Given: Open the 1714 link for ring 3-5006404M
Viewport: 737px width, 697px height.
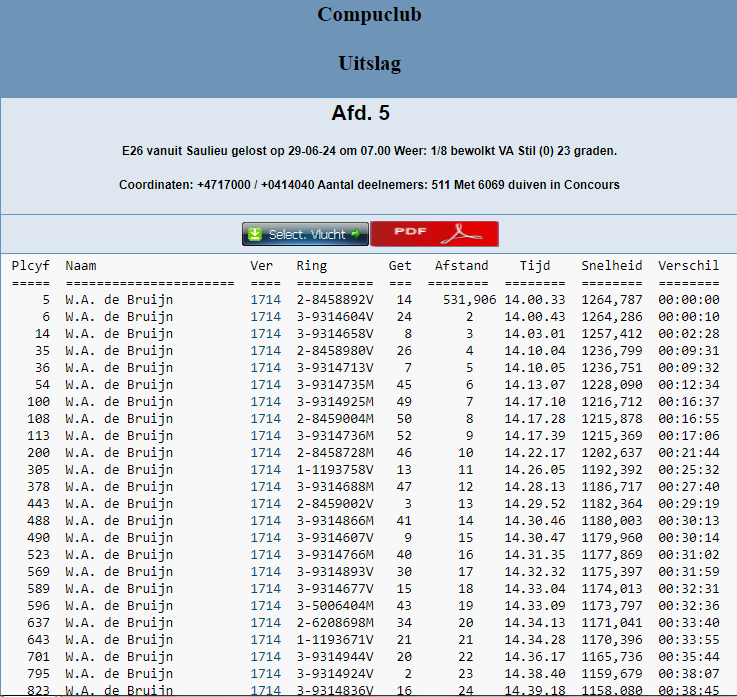Looking at the screenshot, I should coord(265,605).
